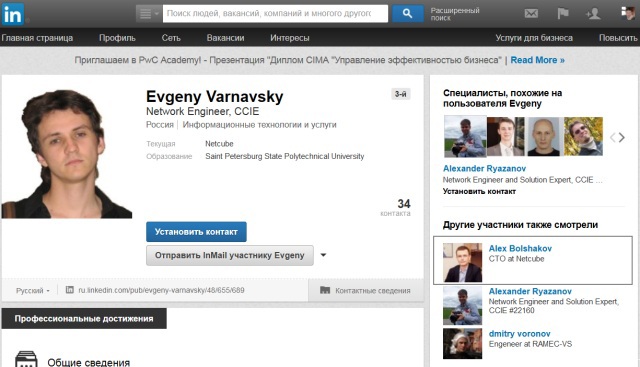Open the Расширенный поиск link
640x367 pixels.
click(x=455, y=14)
